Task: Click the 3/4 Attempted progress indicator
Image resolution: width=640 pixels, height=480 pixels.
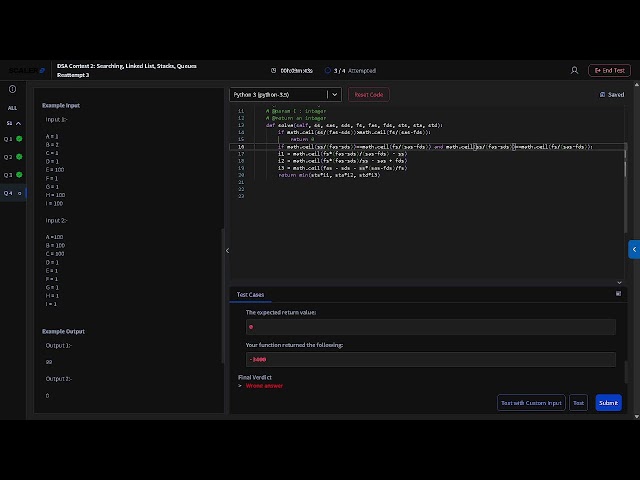Action: [351, 71]
